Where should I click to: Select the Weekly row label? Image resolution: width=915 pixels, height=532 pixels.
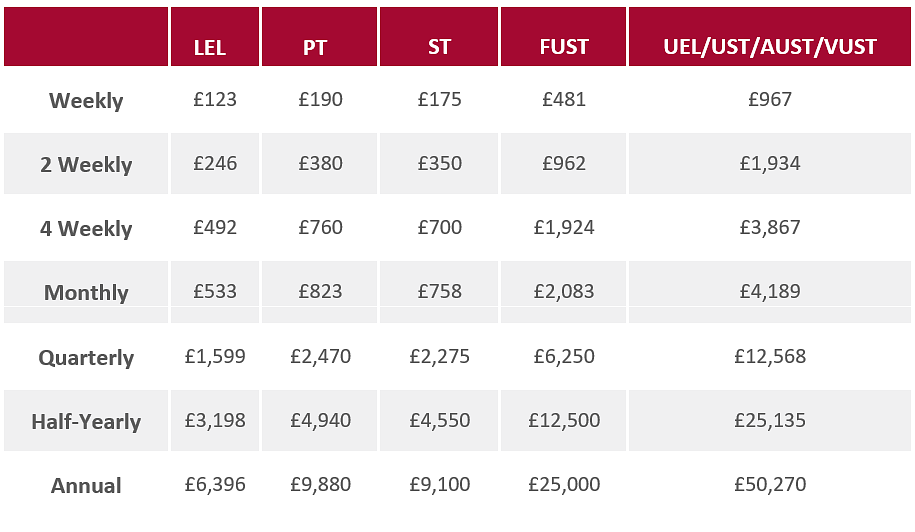(x=86, y=101)
